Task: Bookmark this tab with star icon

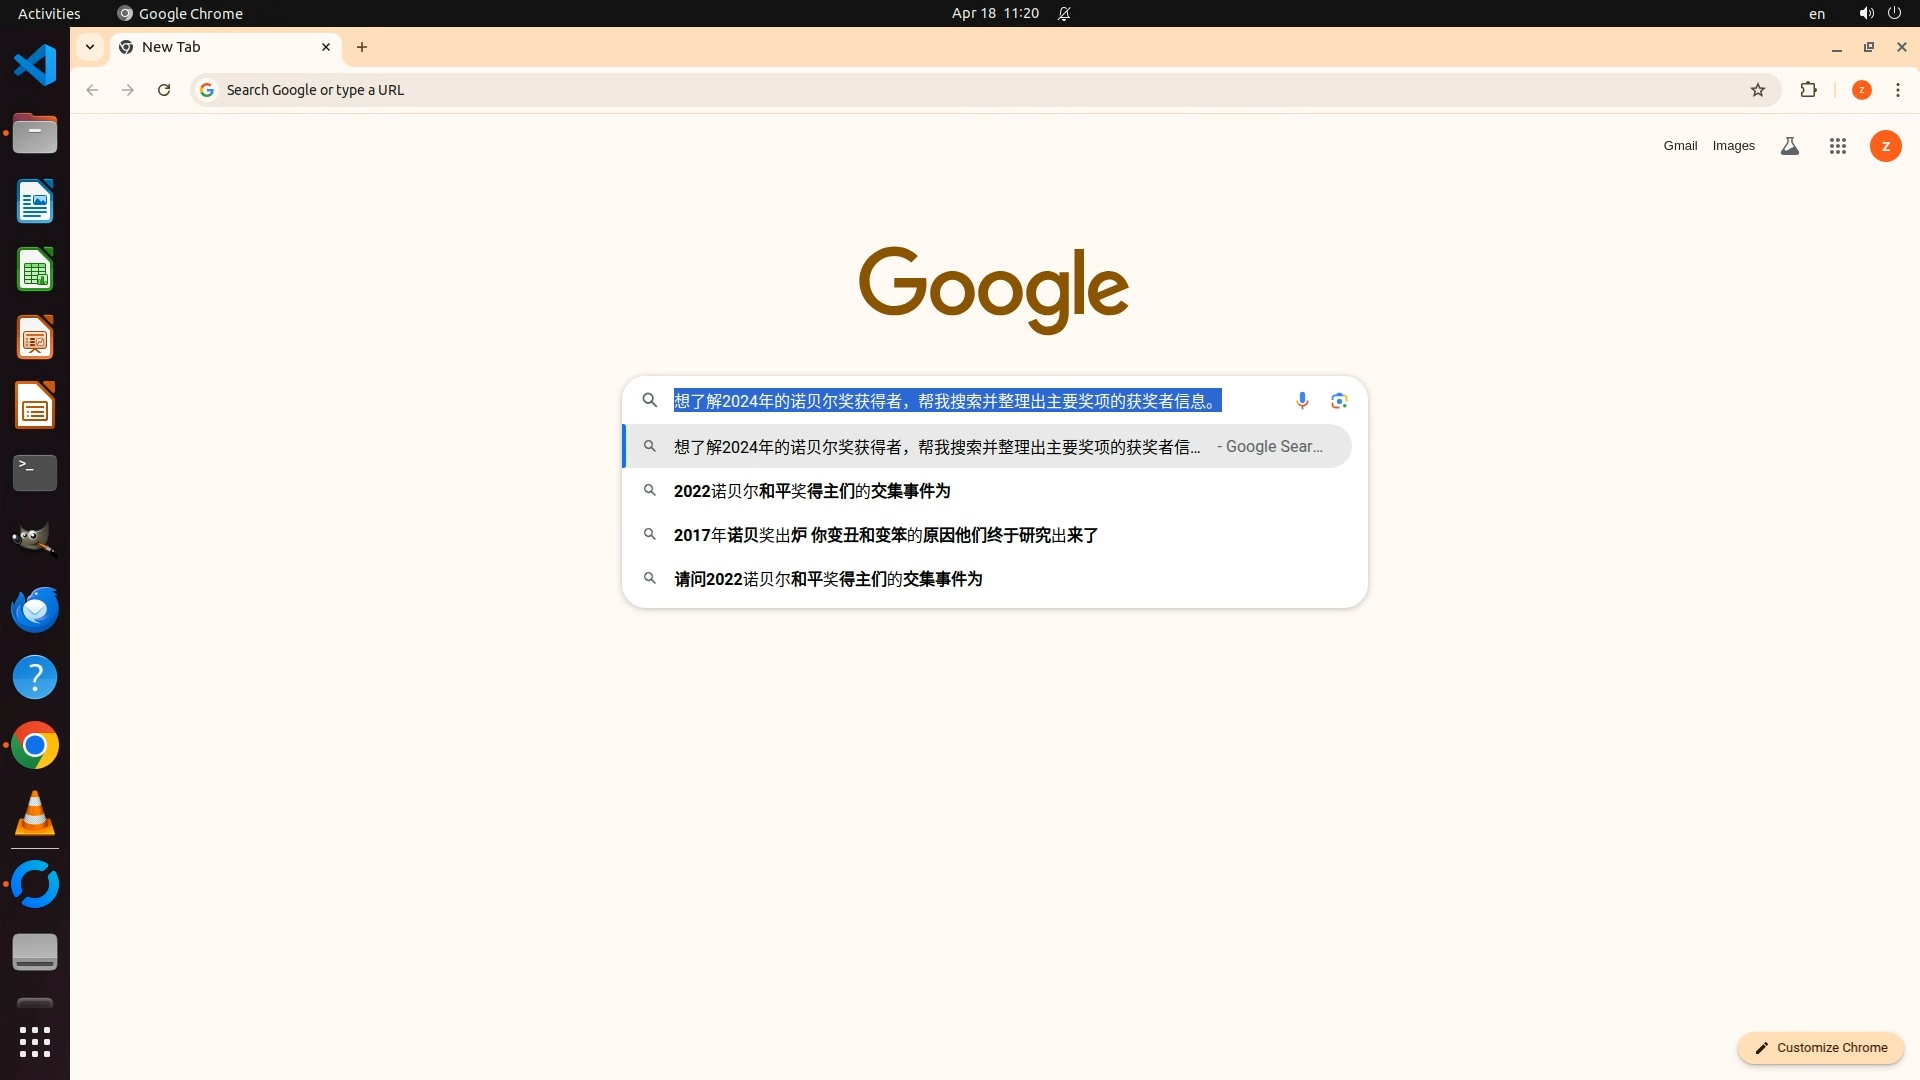Action: coord(1758,90)
